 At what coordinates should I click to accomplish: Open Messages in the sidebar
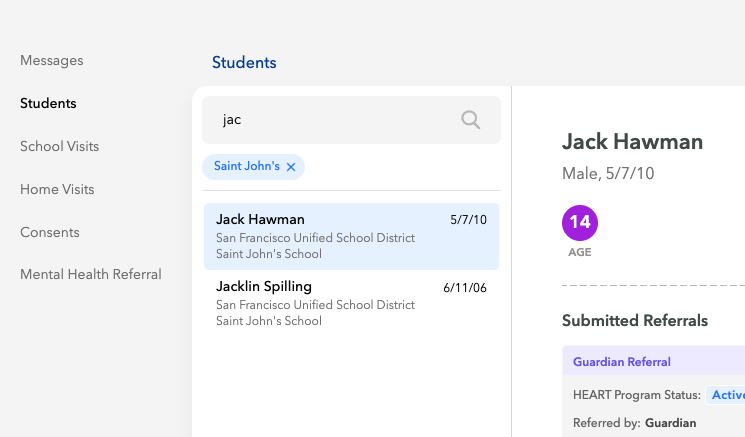coord(52,61)
